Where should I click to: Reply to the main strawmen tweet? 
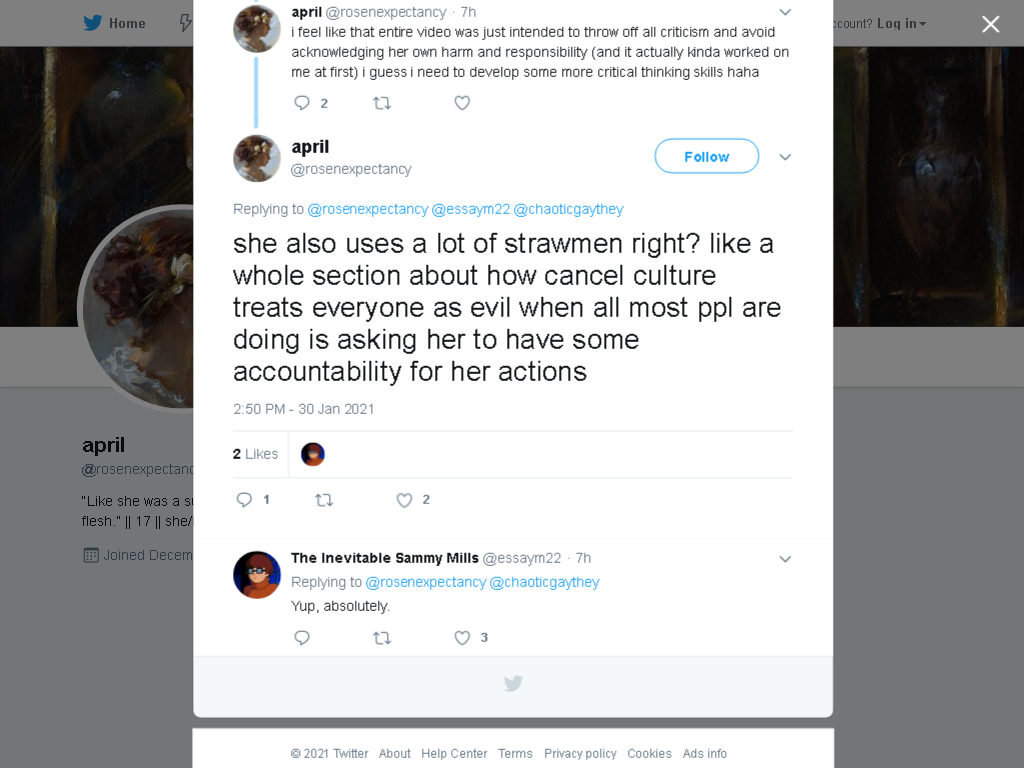[244, 500]
